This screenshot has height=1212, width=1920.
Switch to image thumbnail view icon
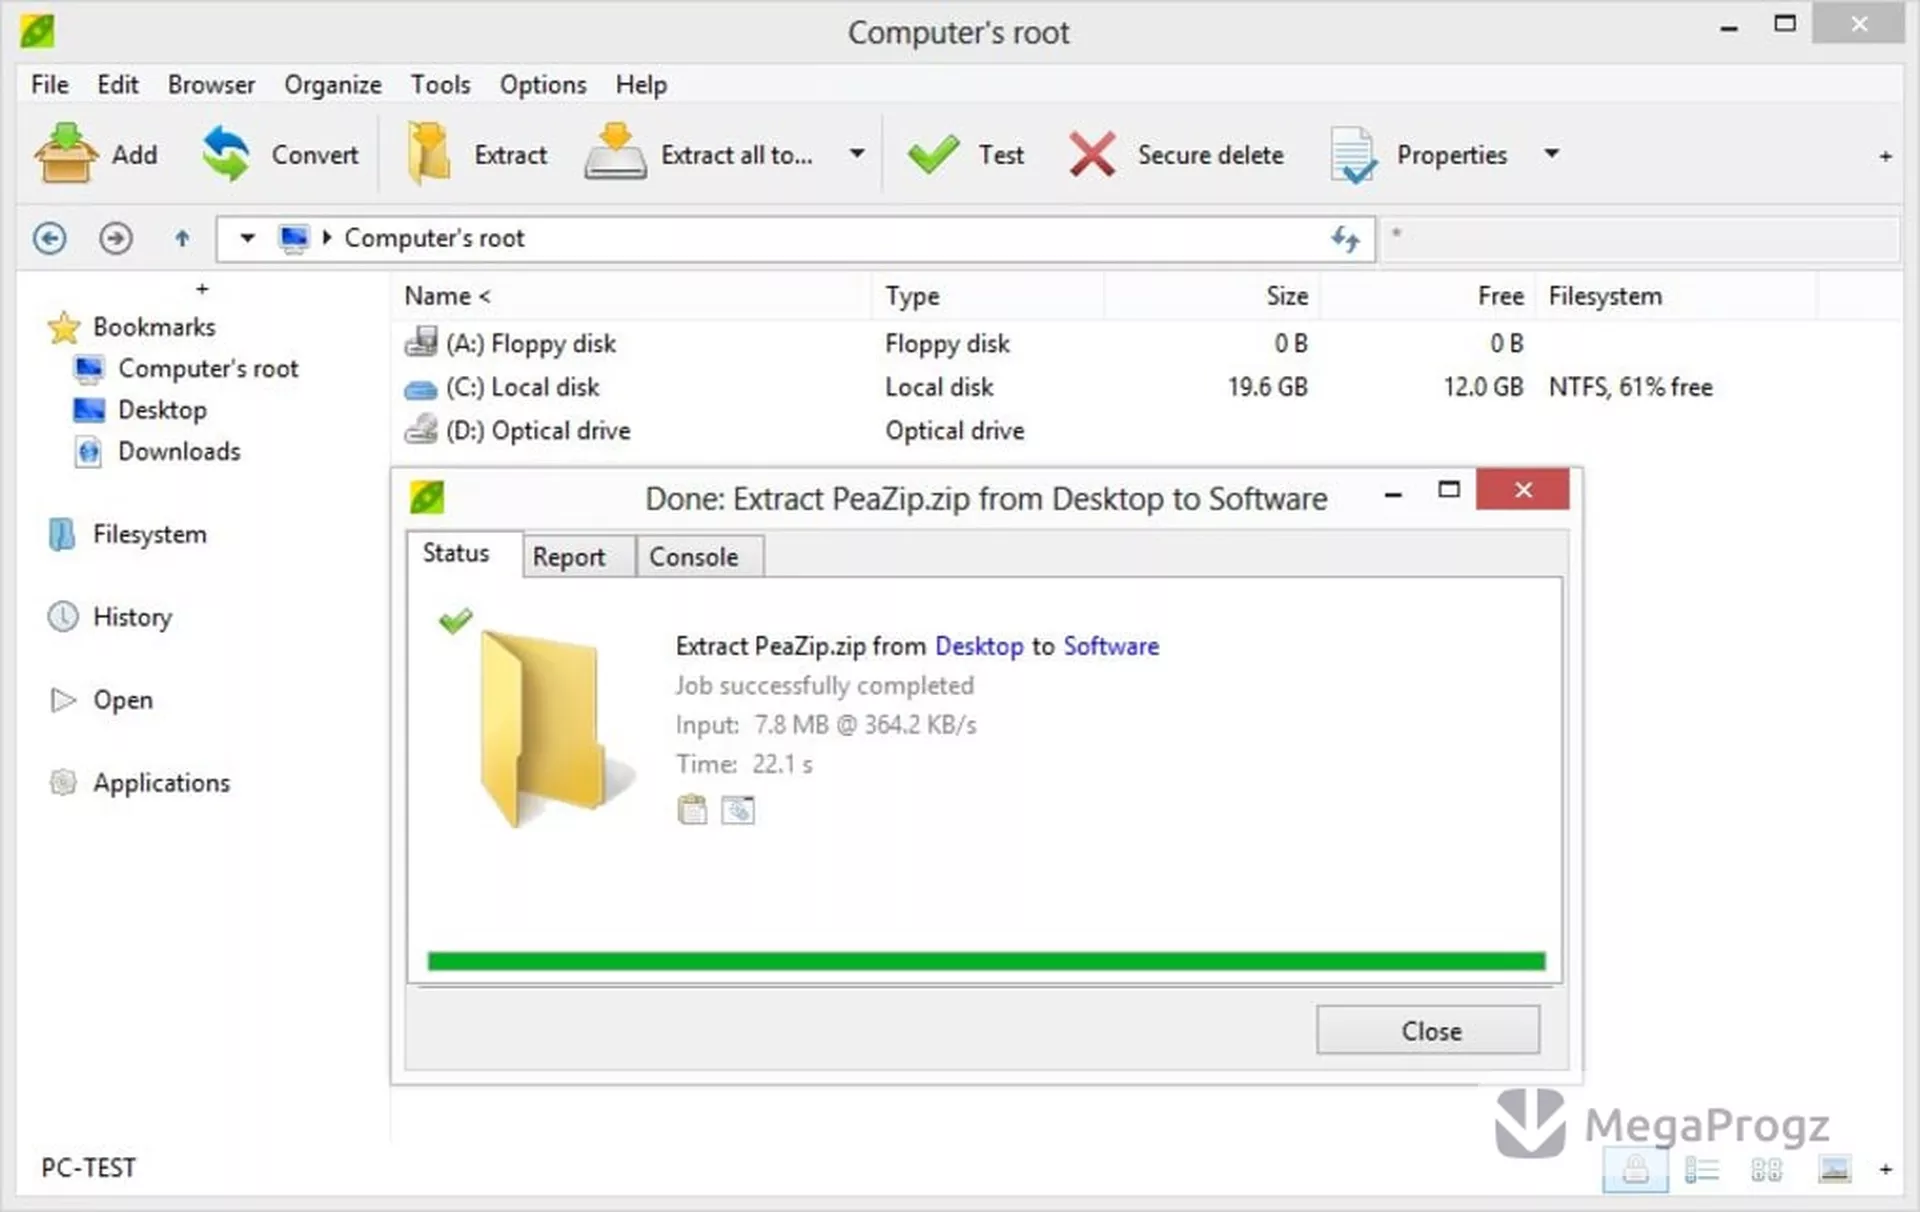[x=1835, y=1168]
